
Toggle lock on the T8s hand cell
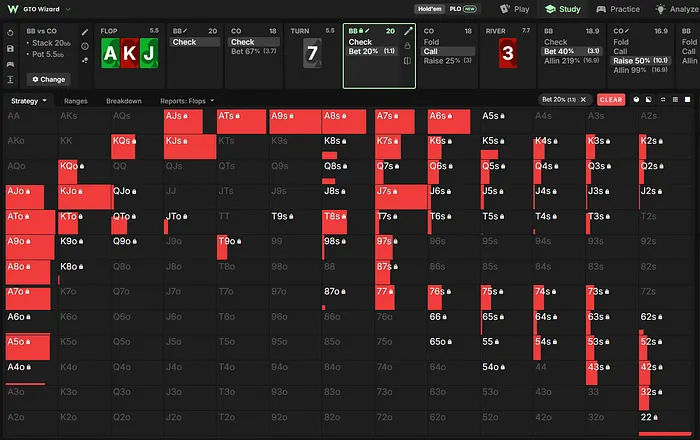(x=344, y=216)
